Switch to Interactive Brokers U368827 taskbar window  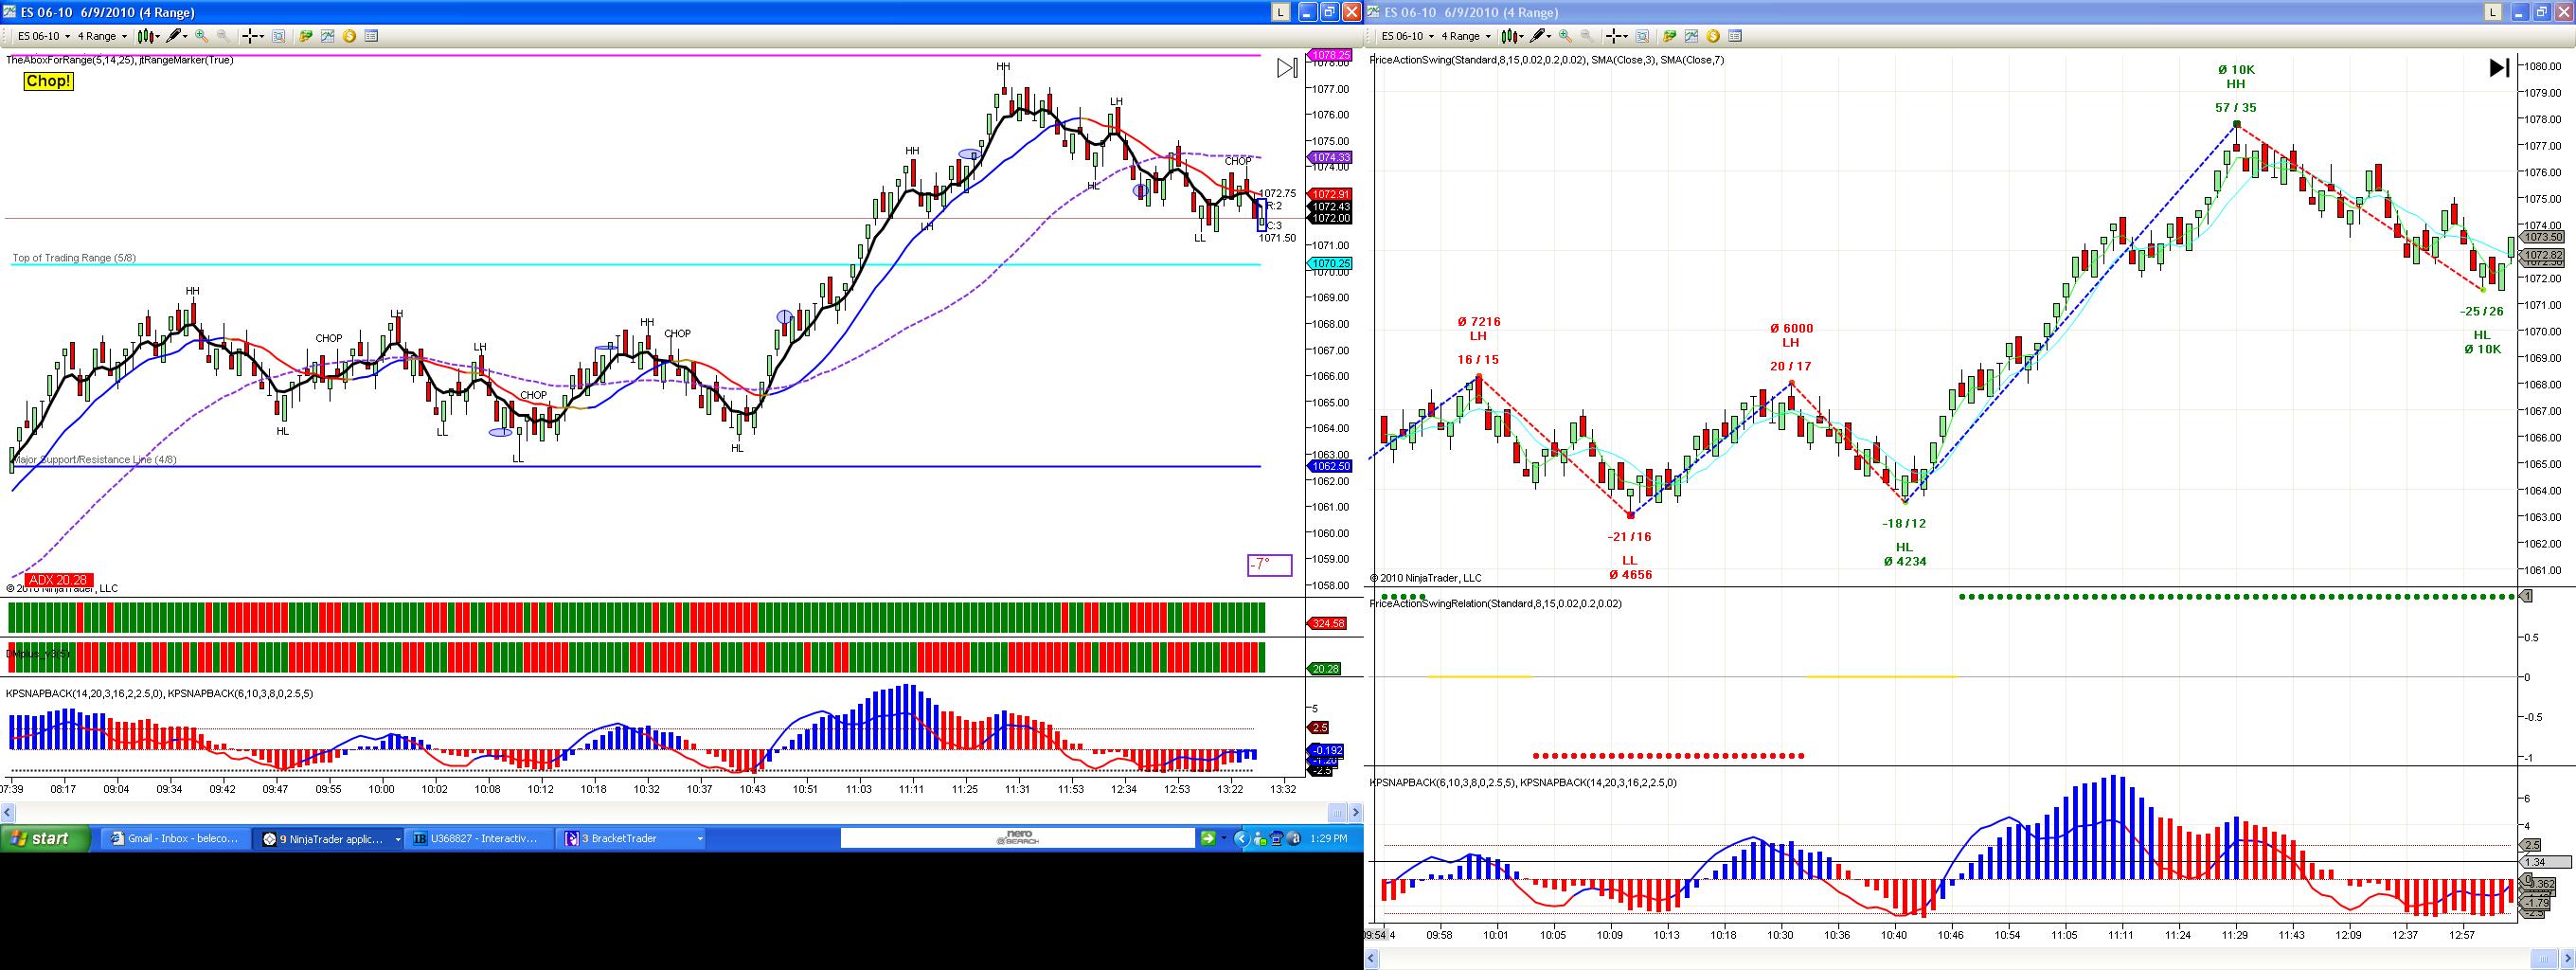(481, 839)
